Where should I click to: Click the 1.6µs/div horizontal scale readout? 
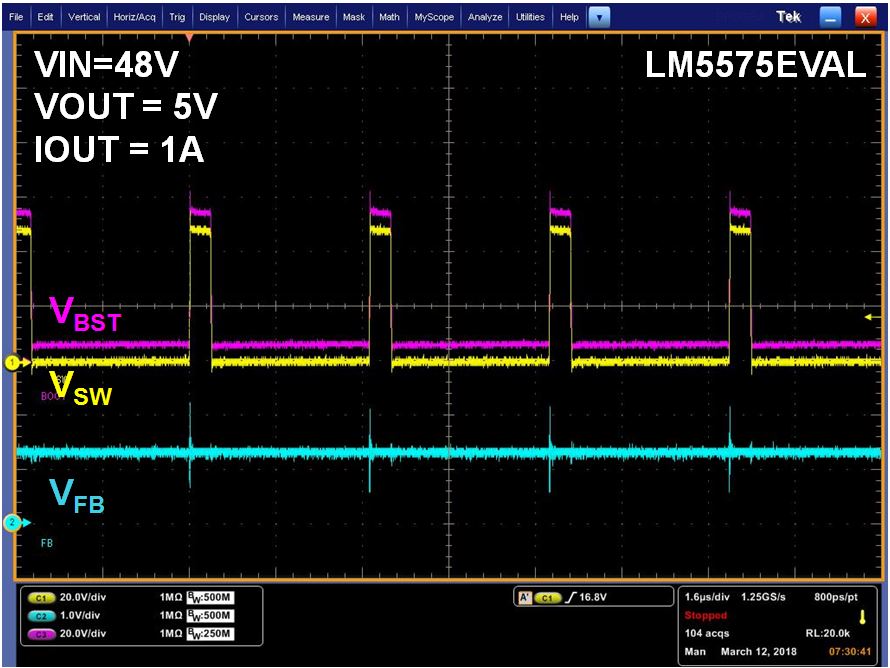click(707, 597)
